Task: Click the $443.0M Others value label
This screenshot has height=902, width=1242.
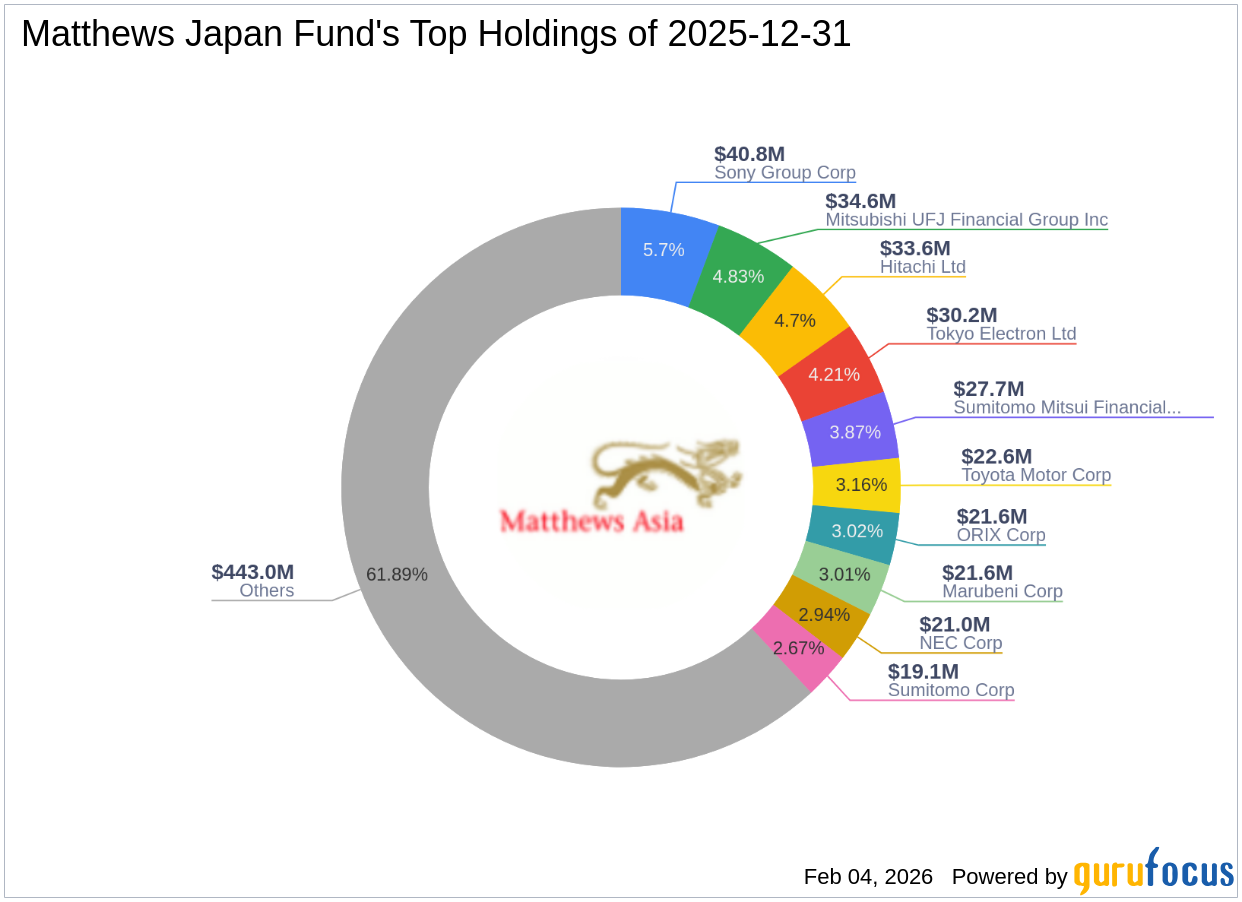Action: point(252,573)
